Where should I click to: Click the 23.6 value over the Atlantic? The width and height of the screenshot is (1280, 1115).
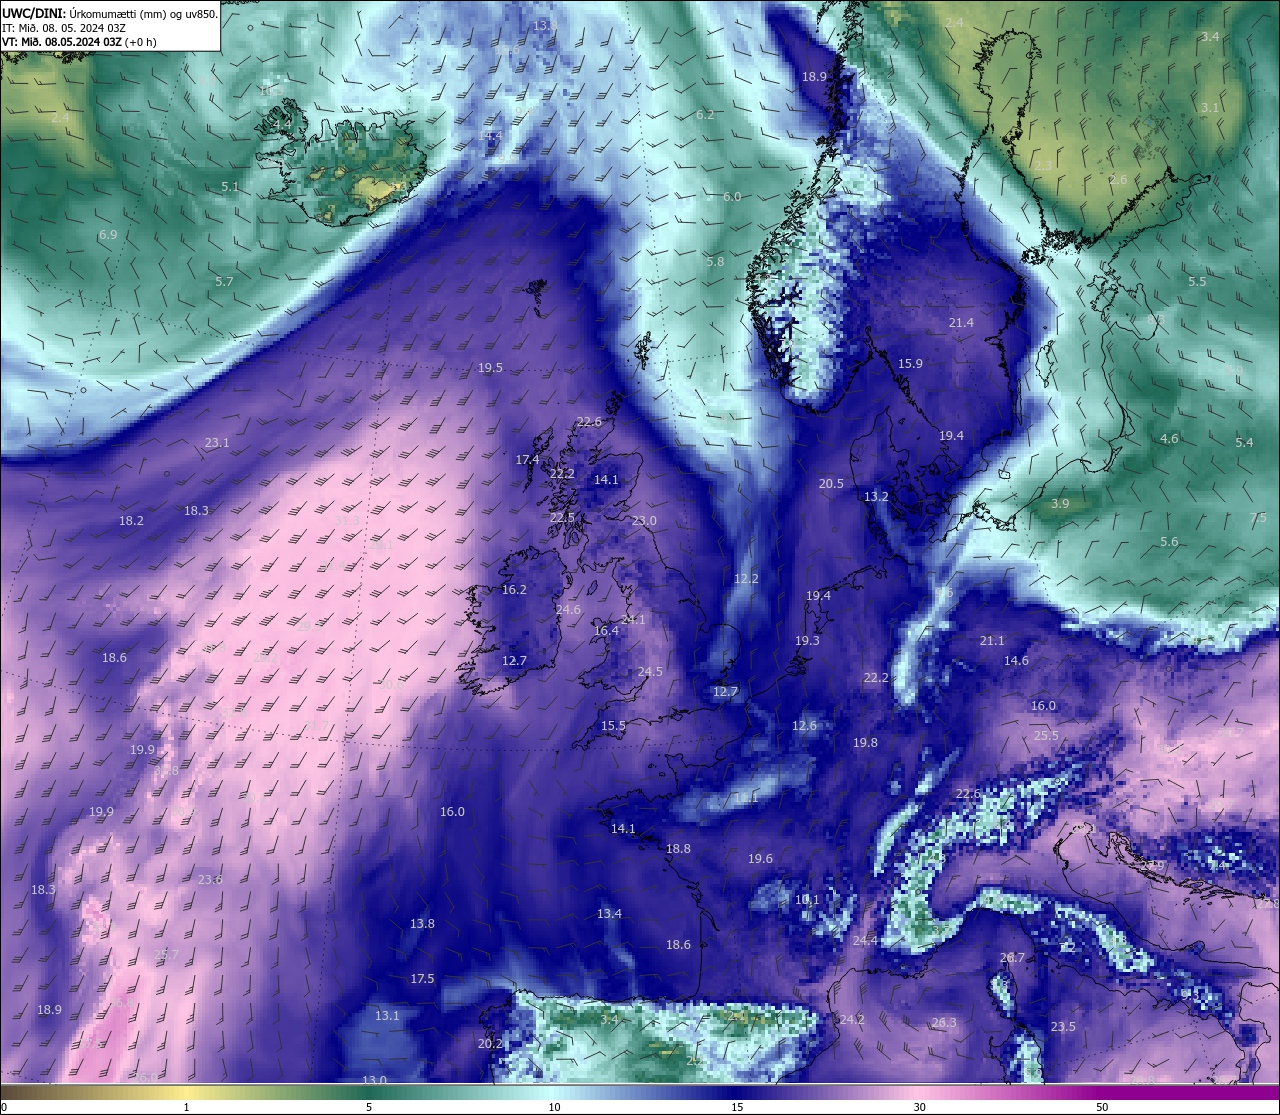point(210,880)
